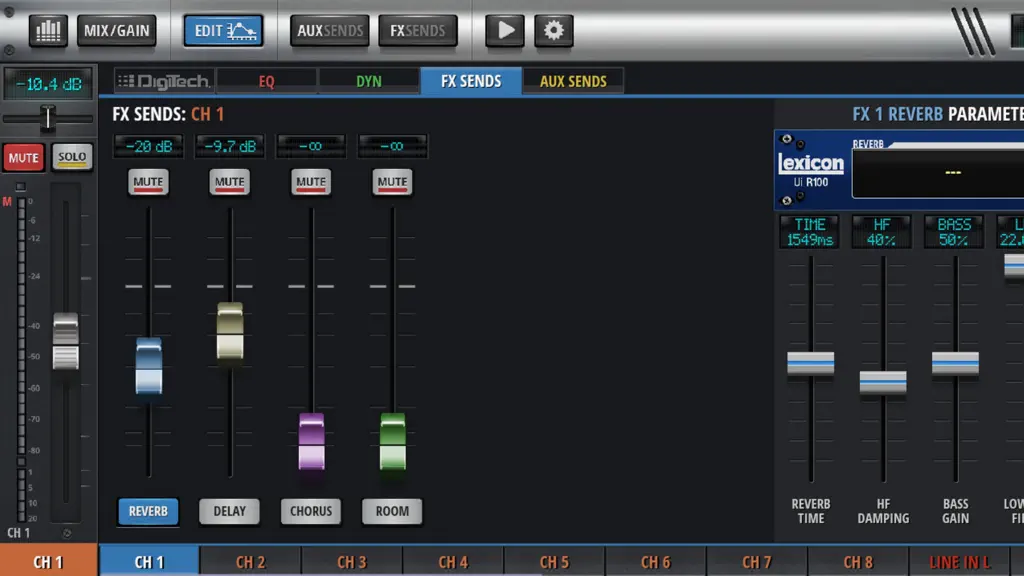The width and height of the screenshot is (1024, 576).
Task: Toggle the channel SOLO button
Action: tap(72, 157)
